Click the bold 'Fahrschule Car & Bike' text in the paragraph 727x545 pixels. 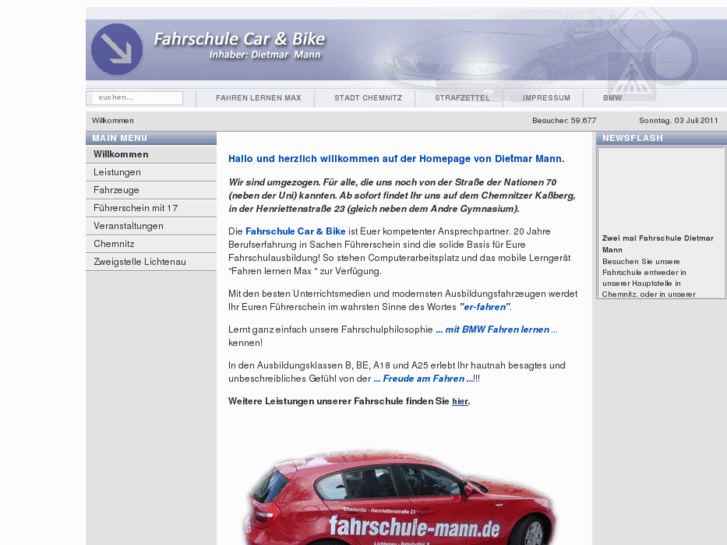295,231
